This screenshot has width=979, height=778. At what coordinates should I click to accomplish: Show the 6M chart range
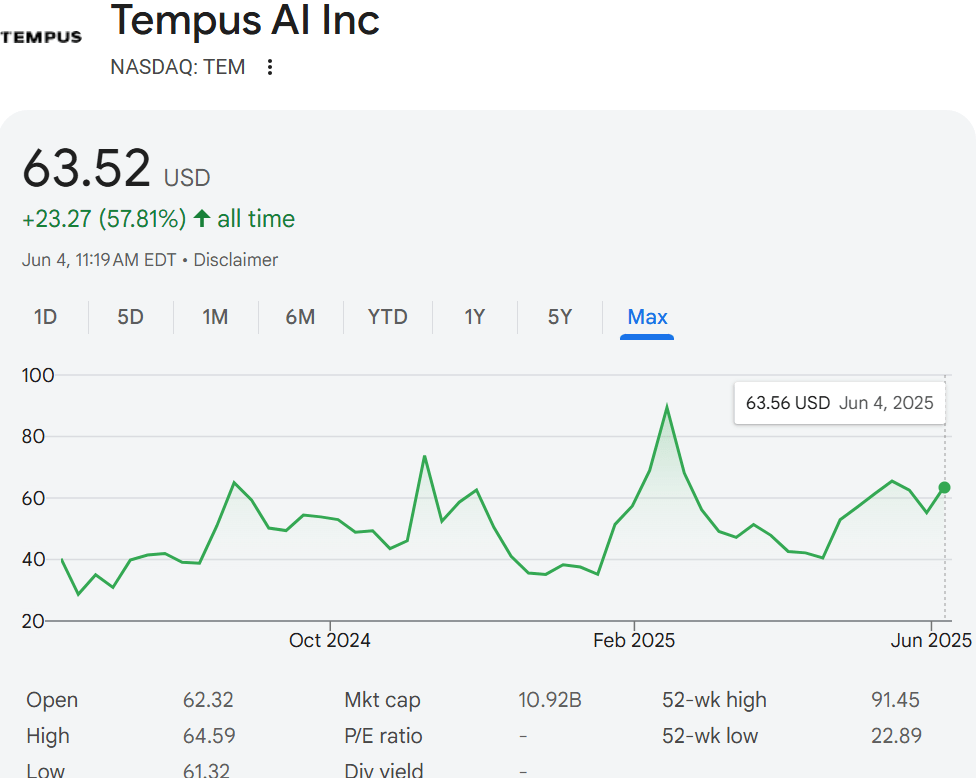pos(300,317)
